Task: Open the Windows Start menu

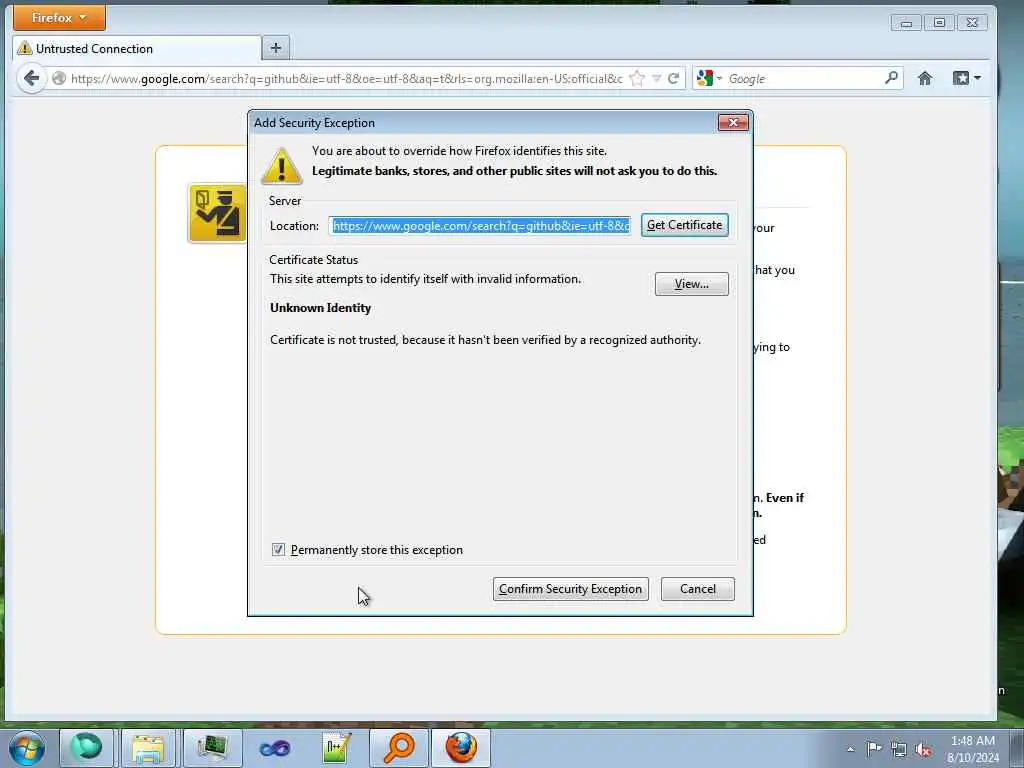Action: tap(27, 748)
